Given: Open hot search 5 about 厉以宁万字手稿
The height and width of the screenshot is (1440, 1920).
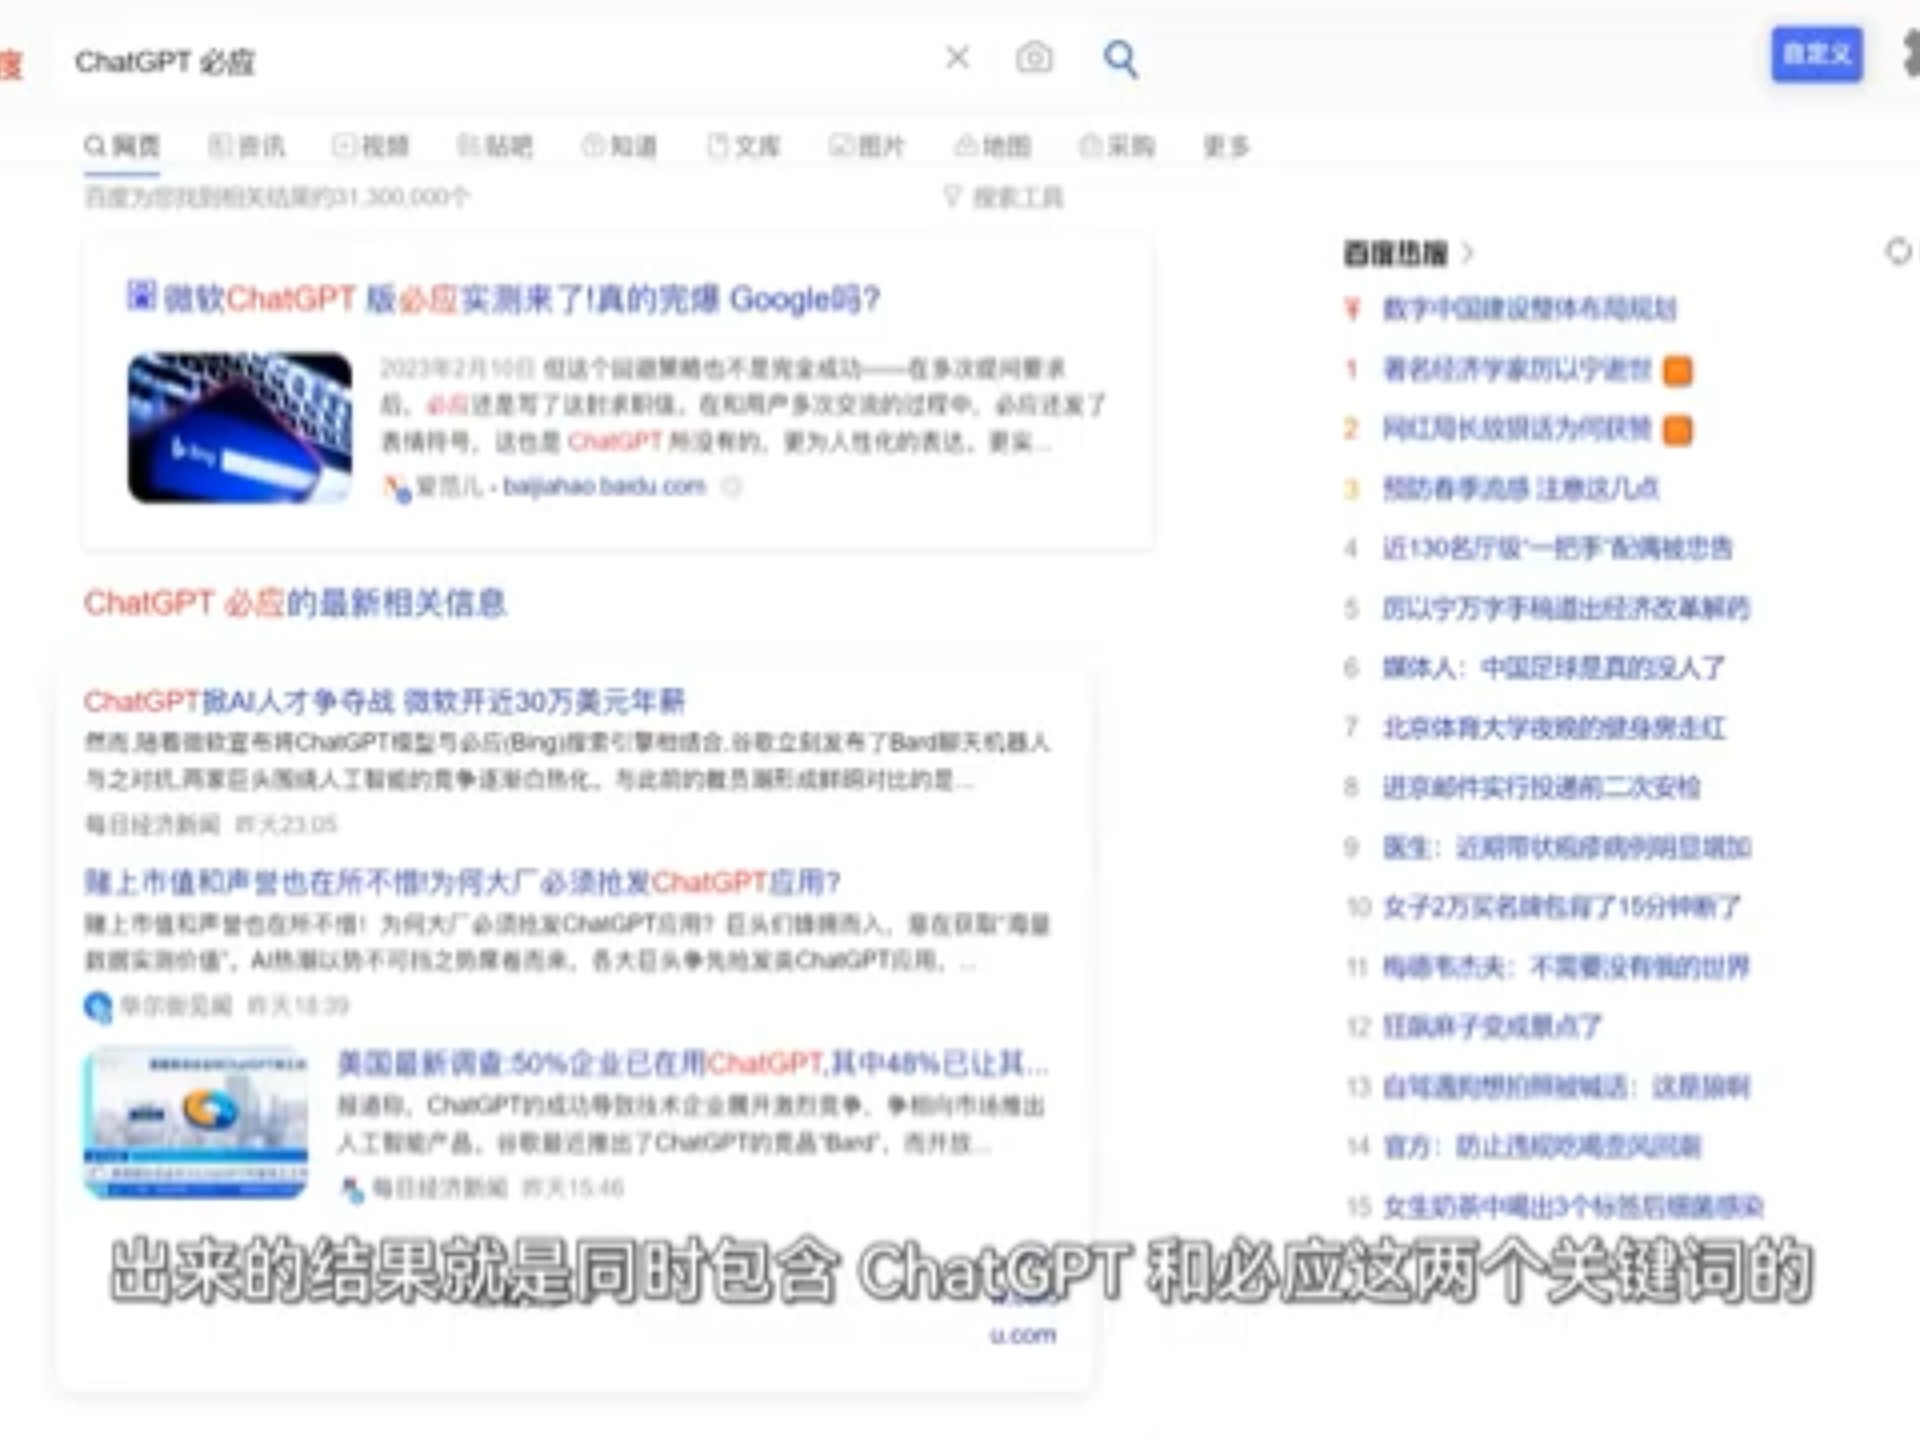Looking at the screenshot, I should click(1566, 608).
